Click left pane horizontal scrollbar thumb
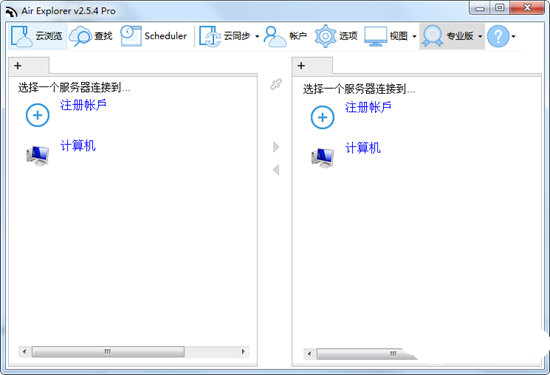The height and width of the screenshot is (375, 550). point(108,351)
